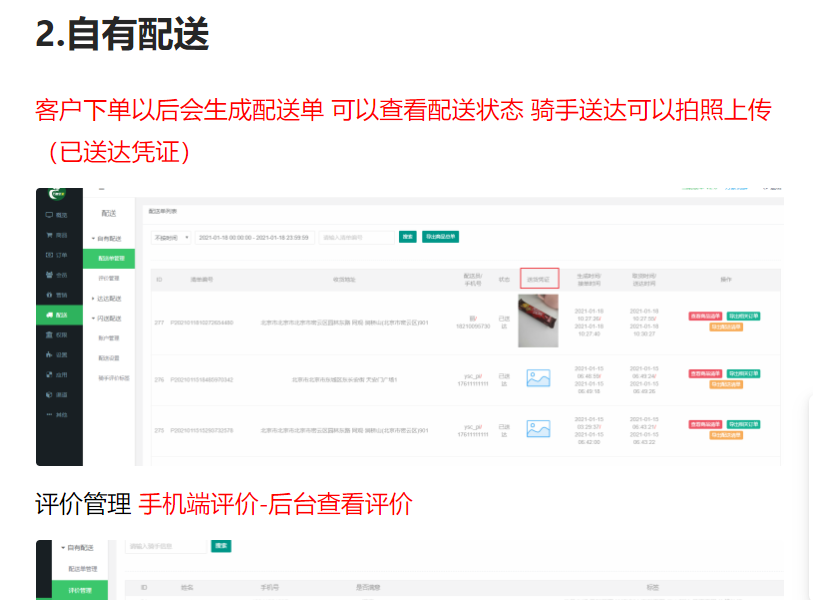This screenshot has width=813, height=600.
Task: Open 设置 via the sidebar icon
Action: point(49,355)
